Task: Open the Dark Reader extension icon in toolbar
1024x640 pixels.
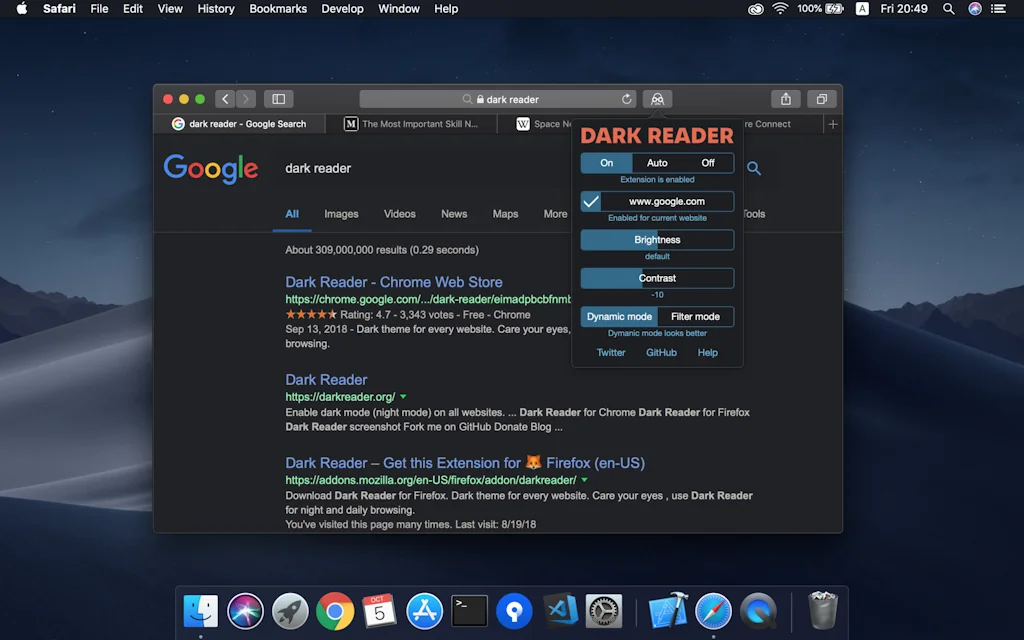Action: pyautogui.click(x=657, y=99)
